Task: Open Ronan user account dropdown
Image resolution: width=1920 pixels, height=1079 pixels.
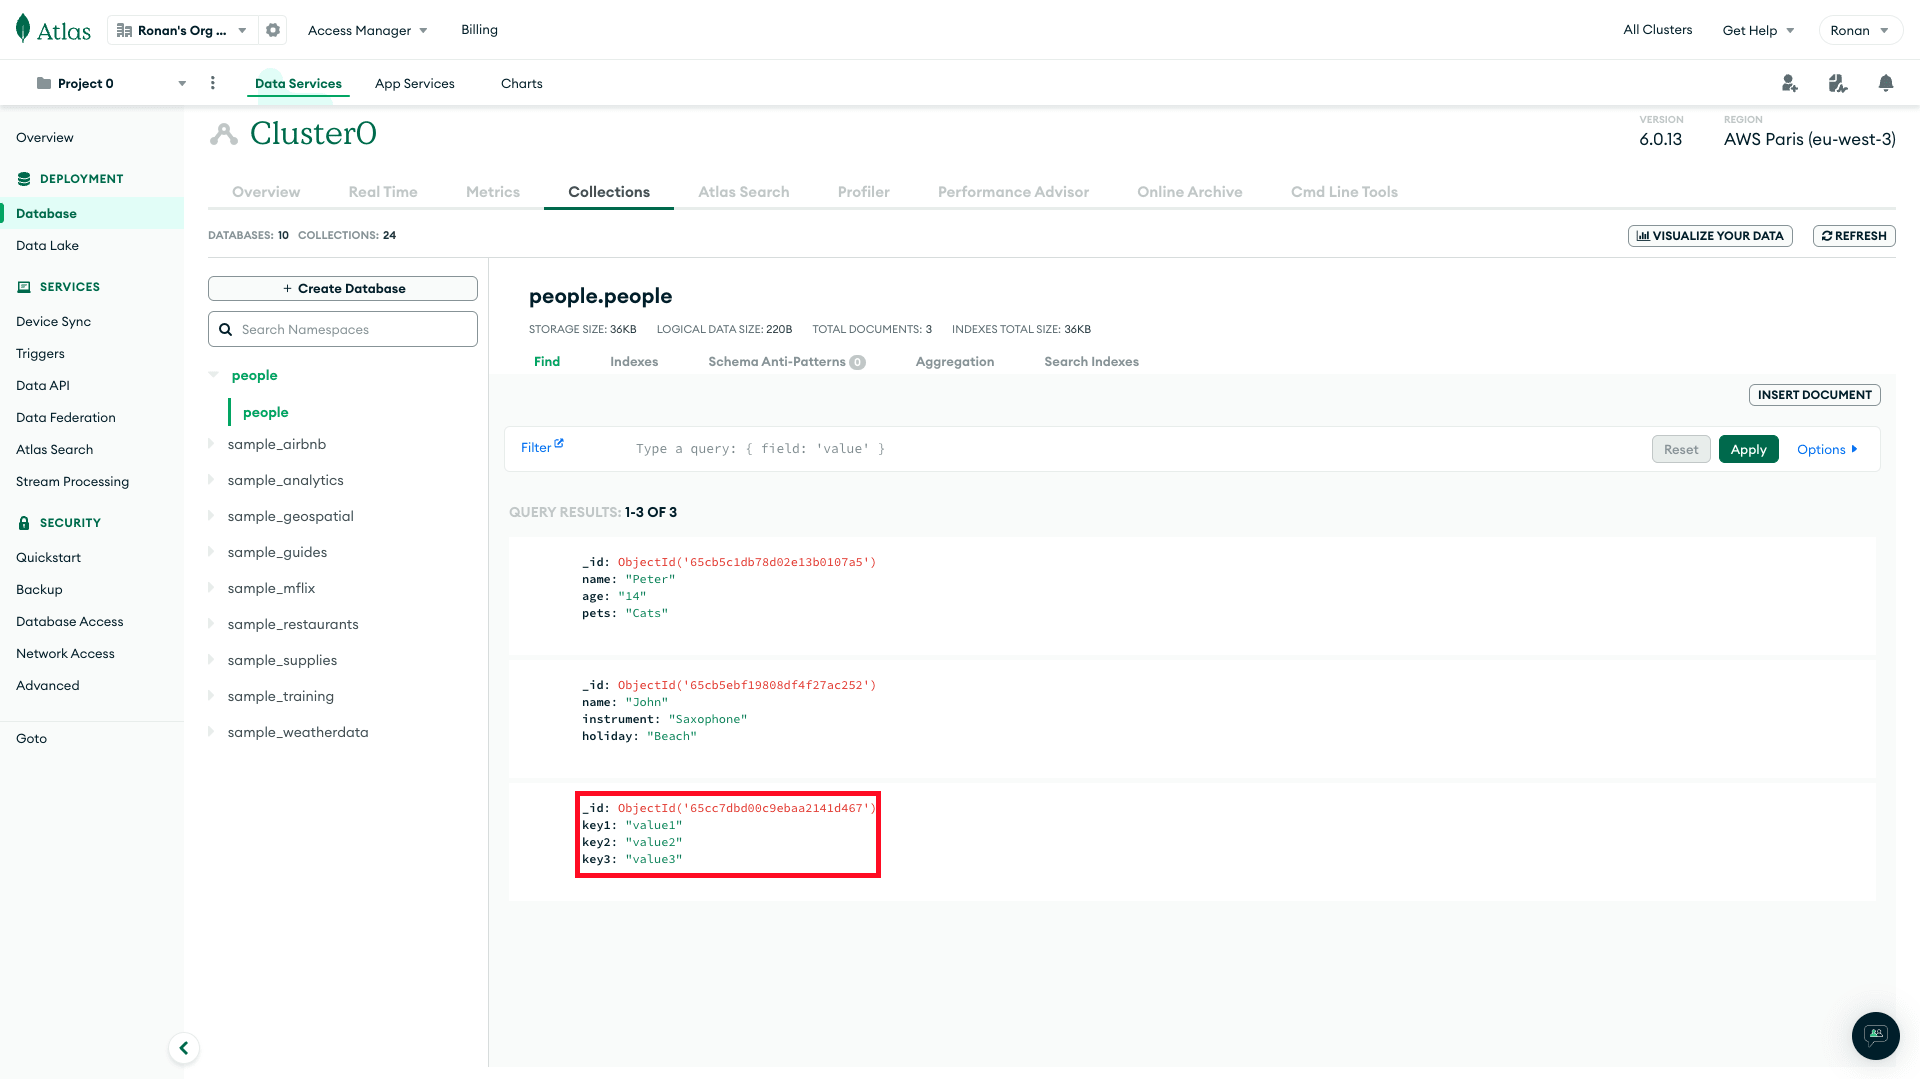Action: 1860,30
